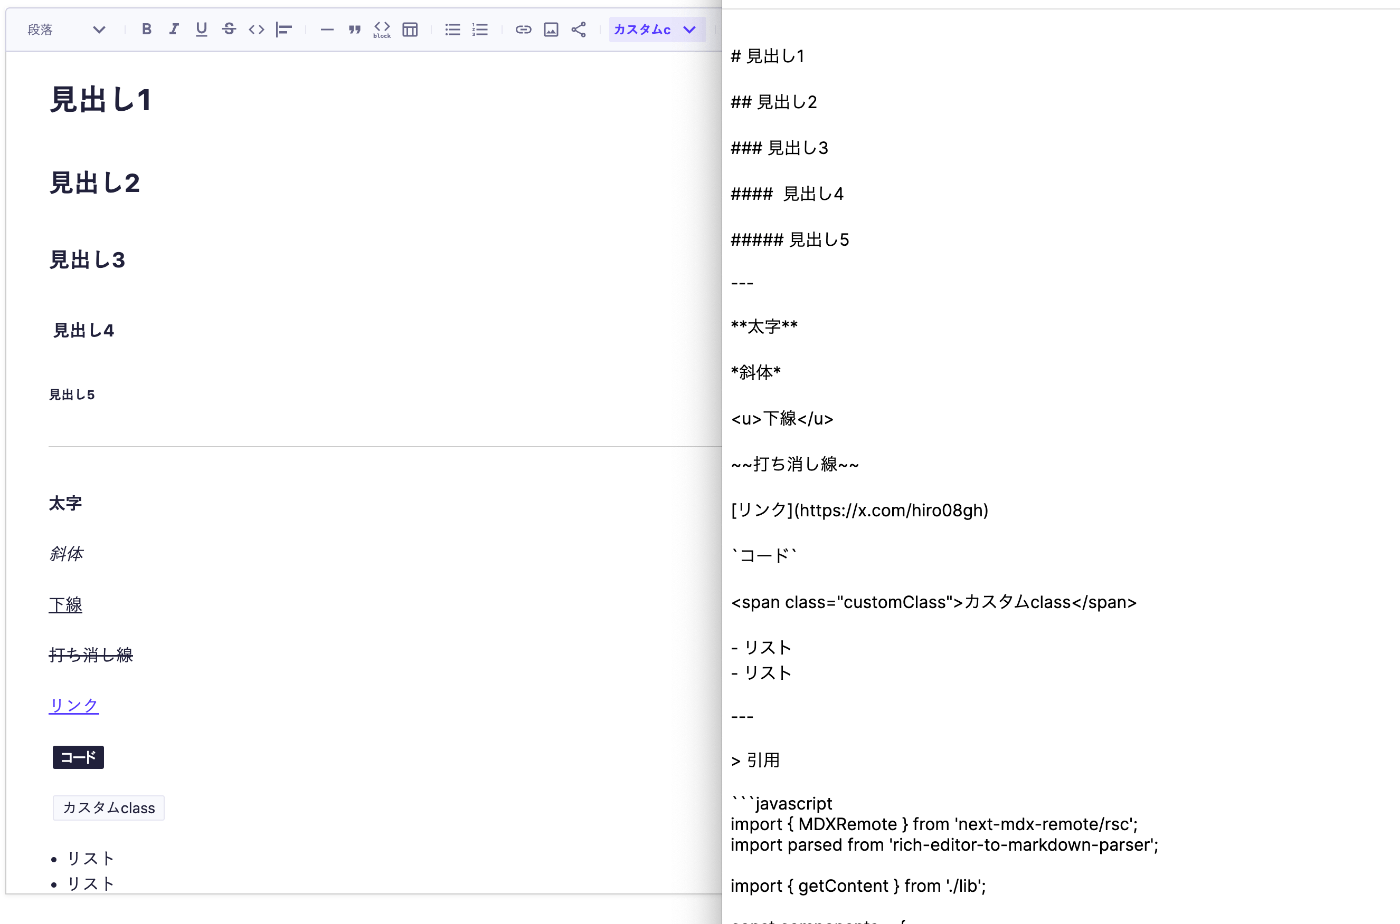
Task: Open the リンク hyperlink in editor
Action: point(74,705)
